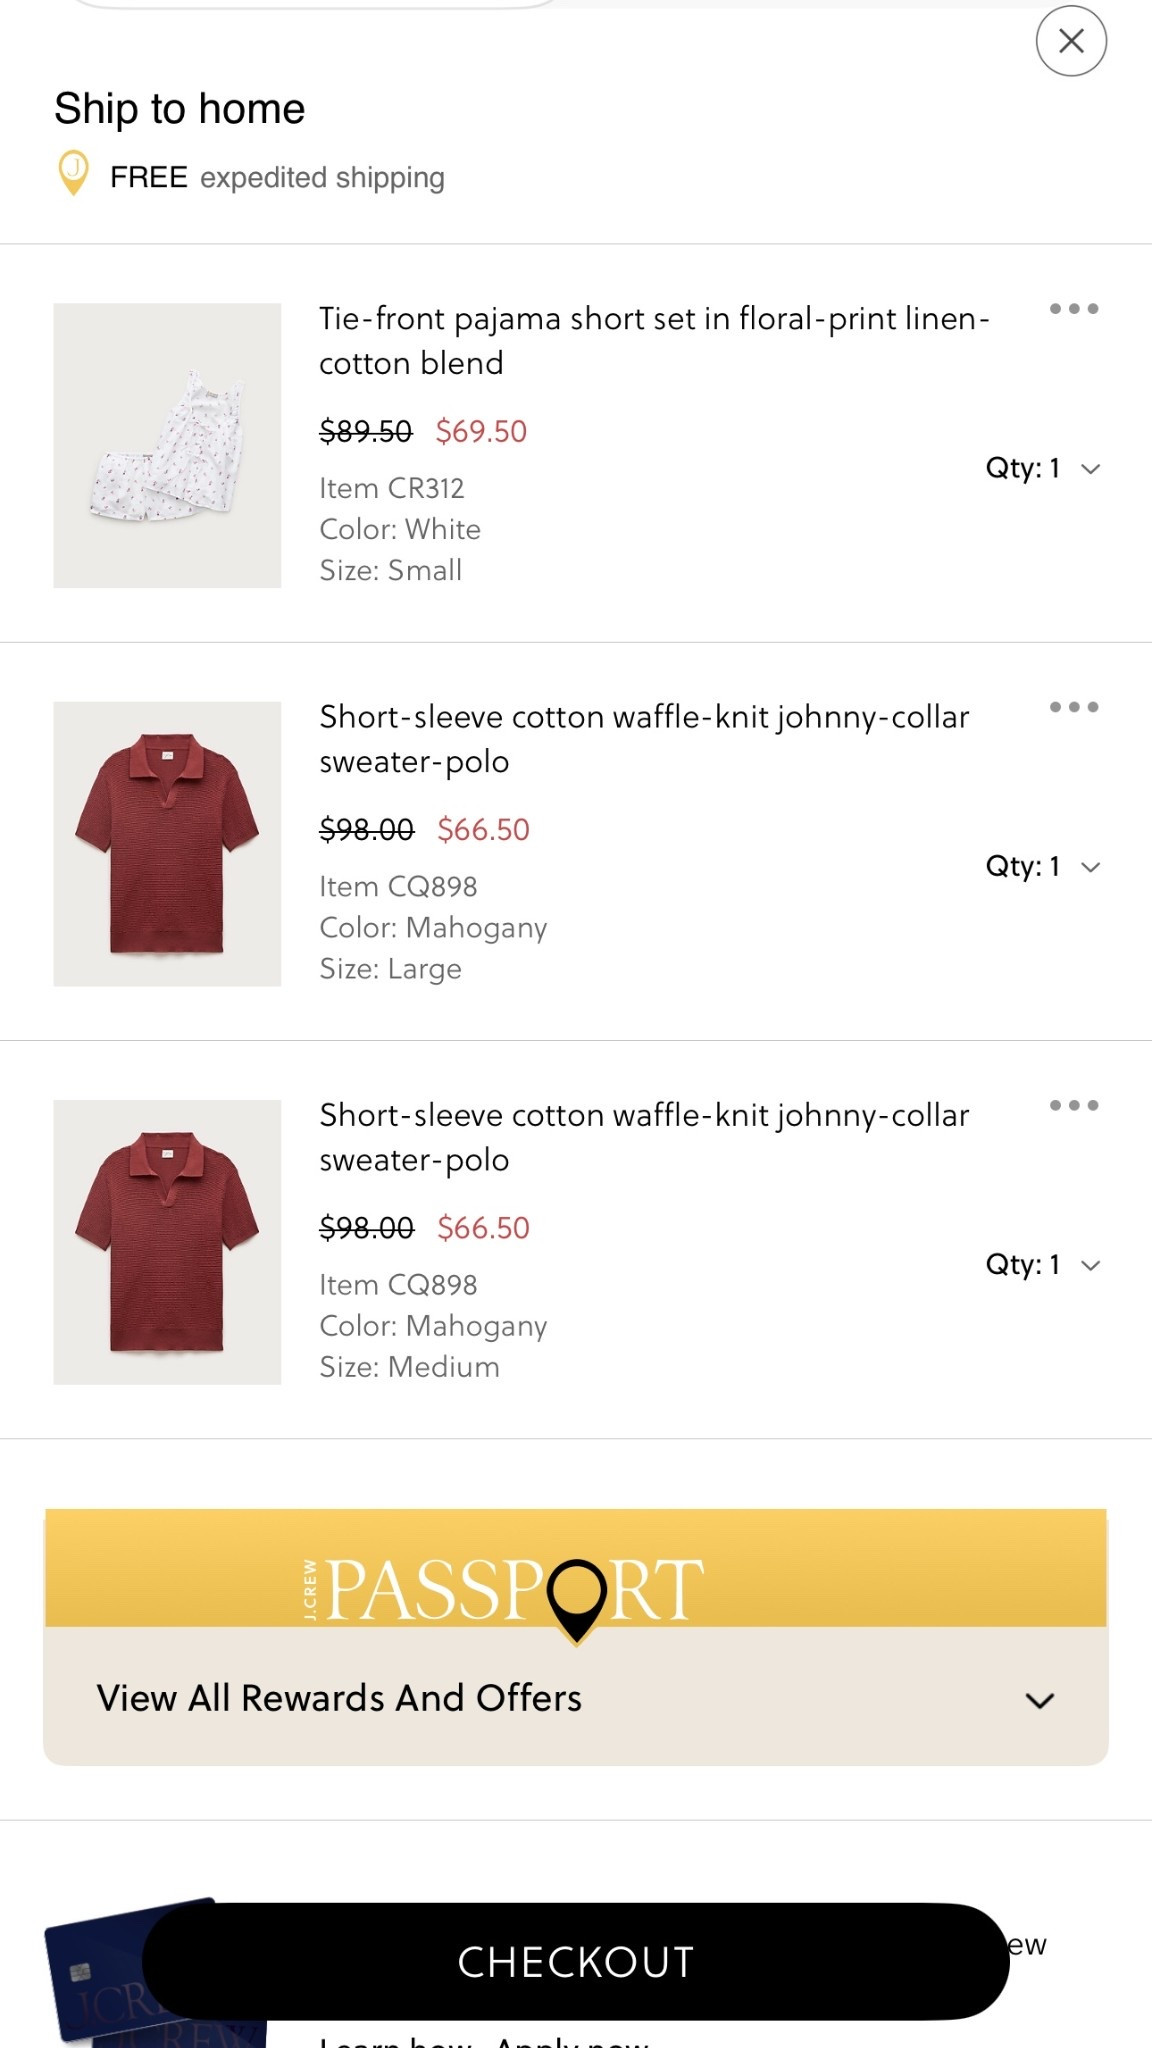Viewport: 1152px width, 2048px height.
Task: Change quantity of the pajama short set
Action: coord(1043,468)
